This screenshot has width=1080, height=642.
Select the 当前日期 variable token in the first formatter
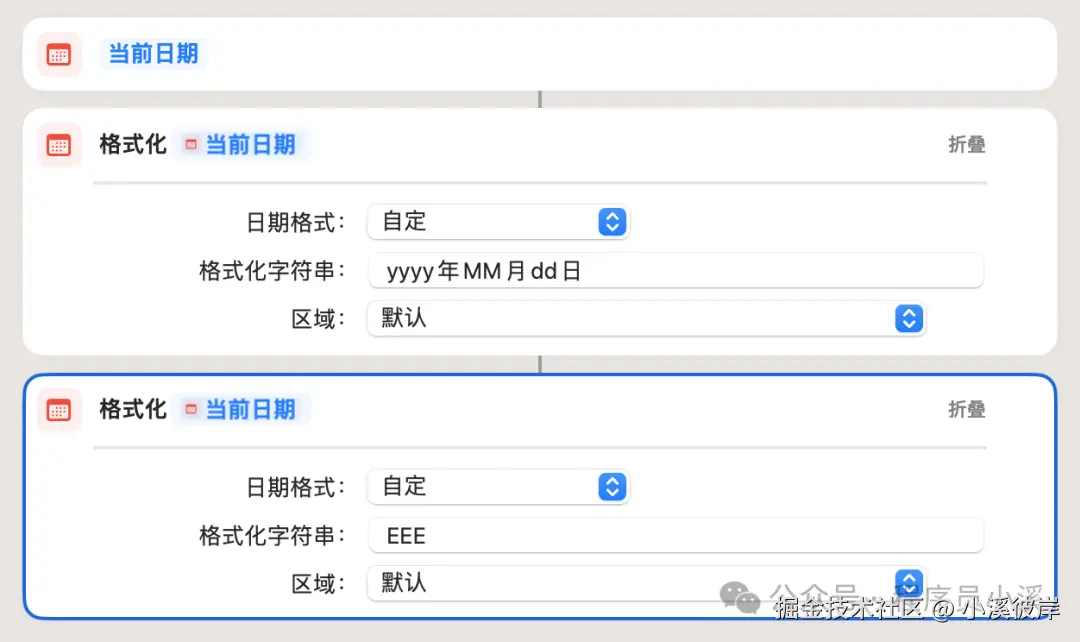click(250, 144)
